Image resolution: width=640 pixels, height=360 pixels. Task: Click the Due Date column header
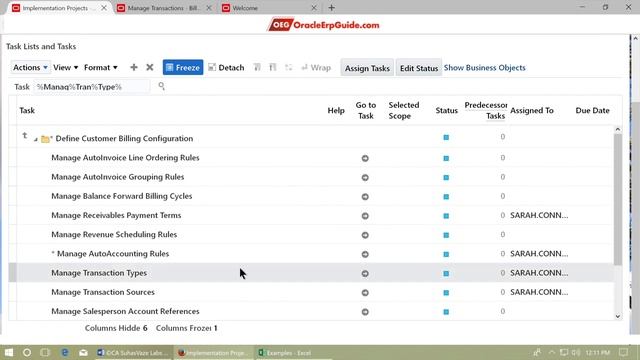click(592, 110)
